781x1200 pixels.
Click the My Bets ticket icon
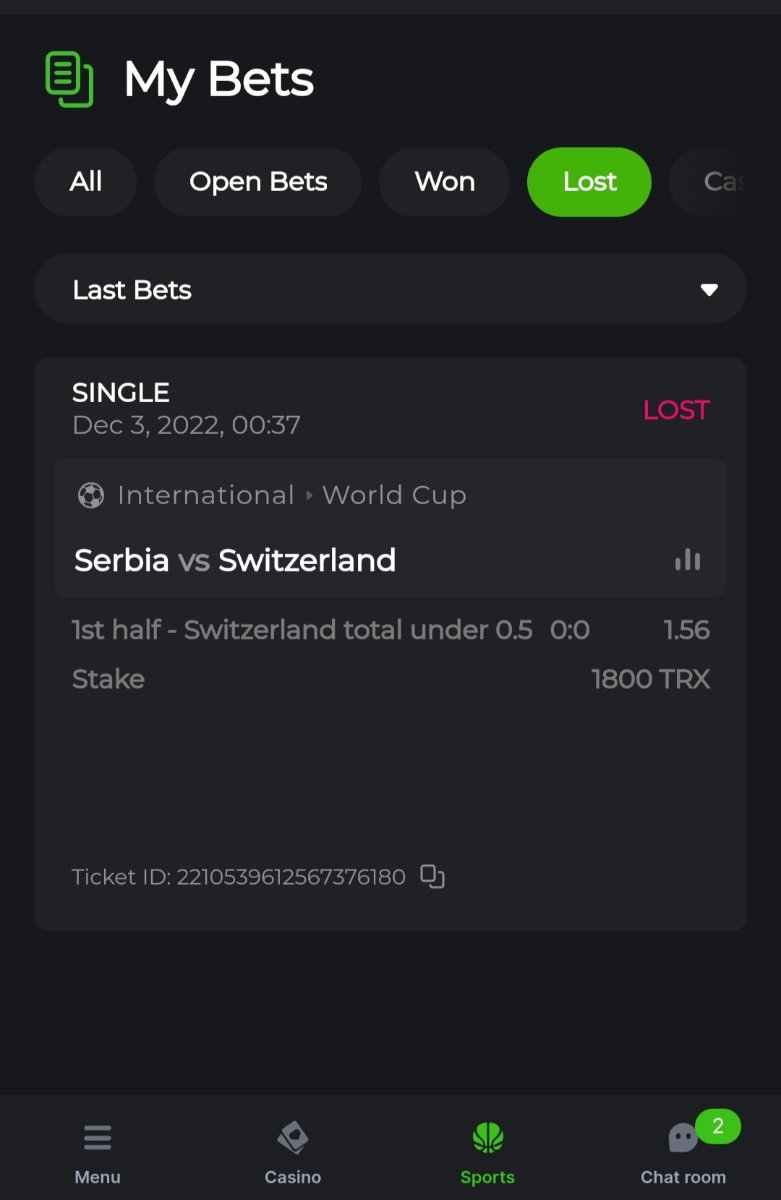69,79
